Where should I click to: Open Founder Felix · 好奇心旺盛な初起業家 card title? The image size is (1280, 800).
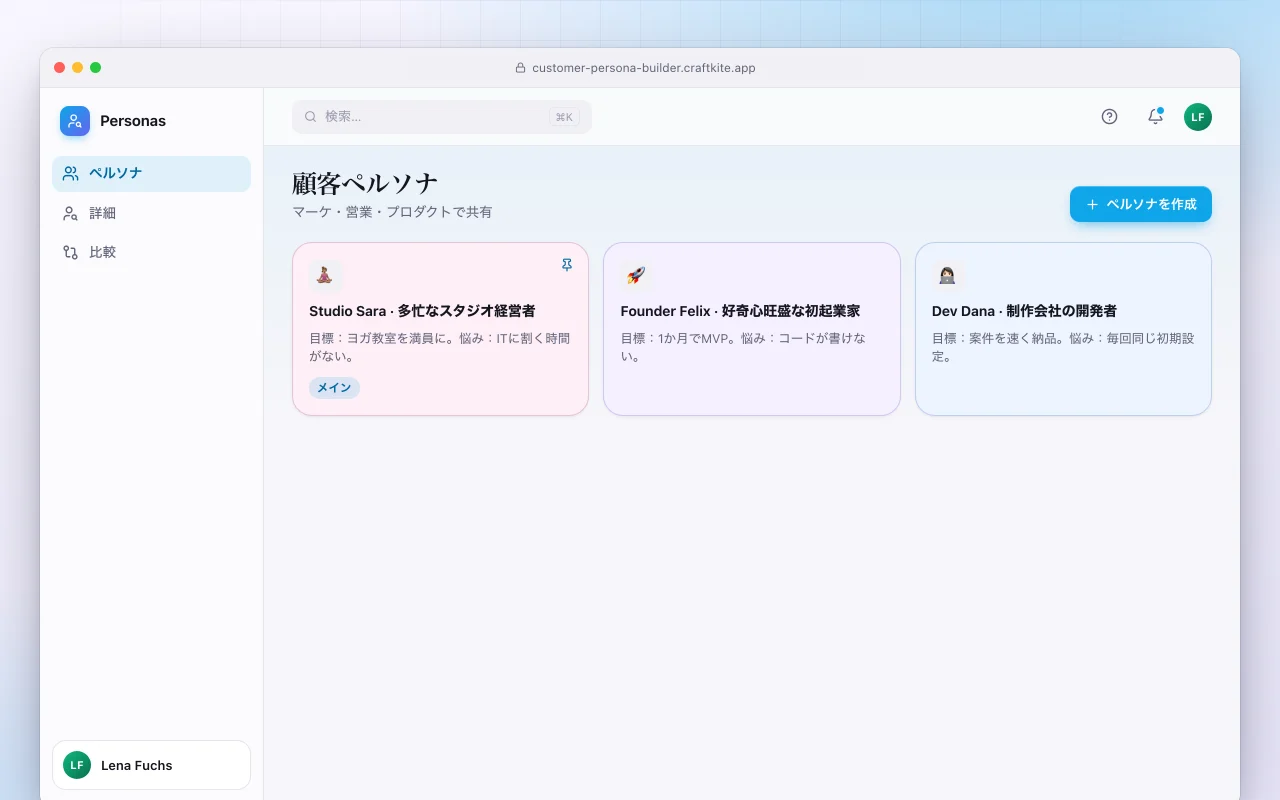pos(740,311)
